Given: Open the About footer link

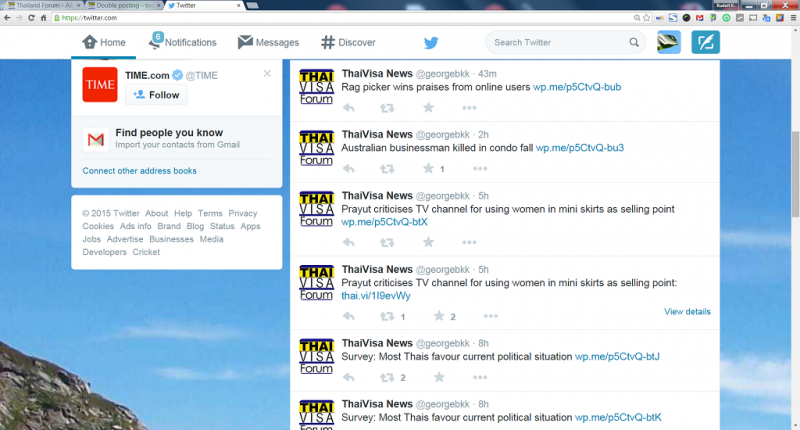Looking at the screenshot, I should (157, 213).
